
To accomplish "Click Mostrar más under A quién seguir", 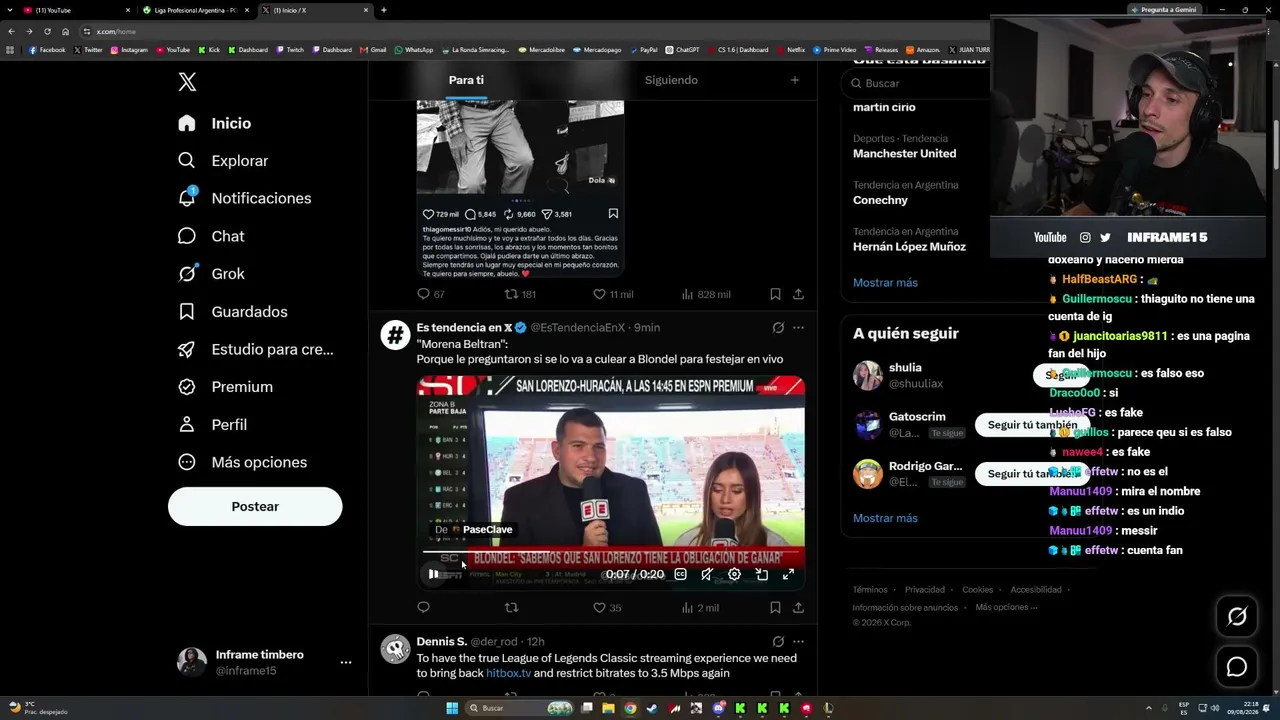I will 885,518.
